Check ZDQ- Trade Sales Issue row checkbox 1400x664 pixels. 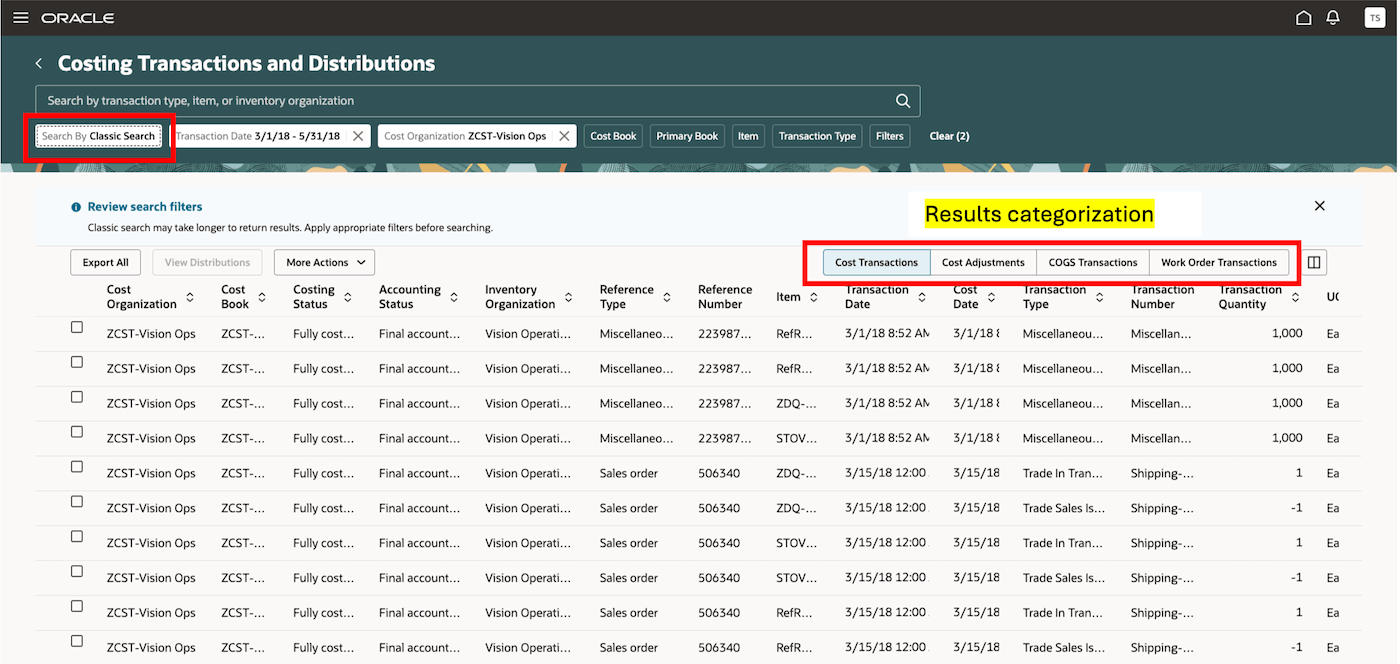click(x=77, y=502)
